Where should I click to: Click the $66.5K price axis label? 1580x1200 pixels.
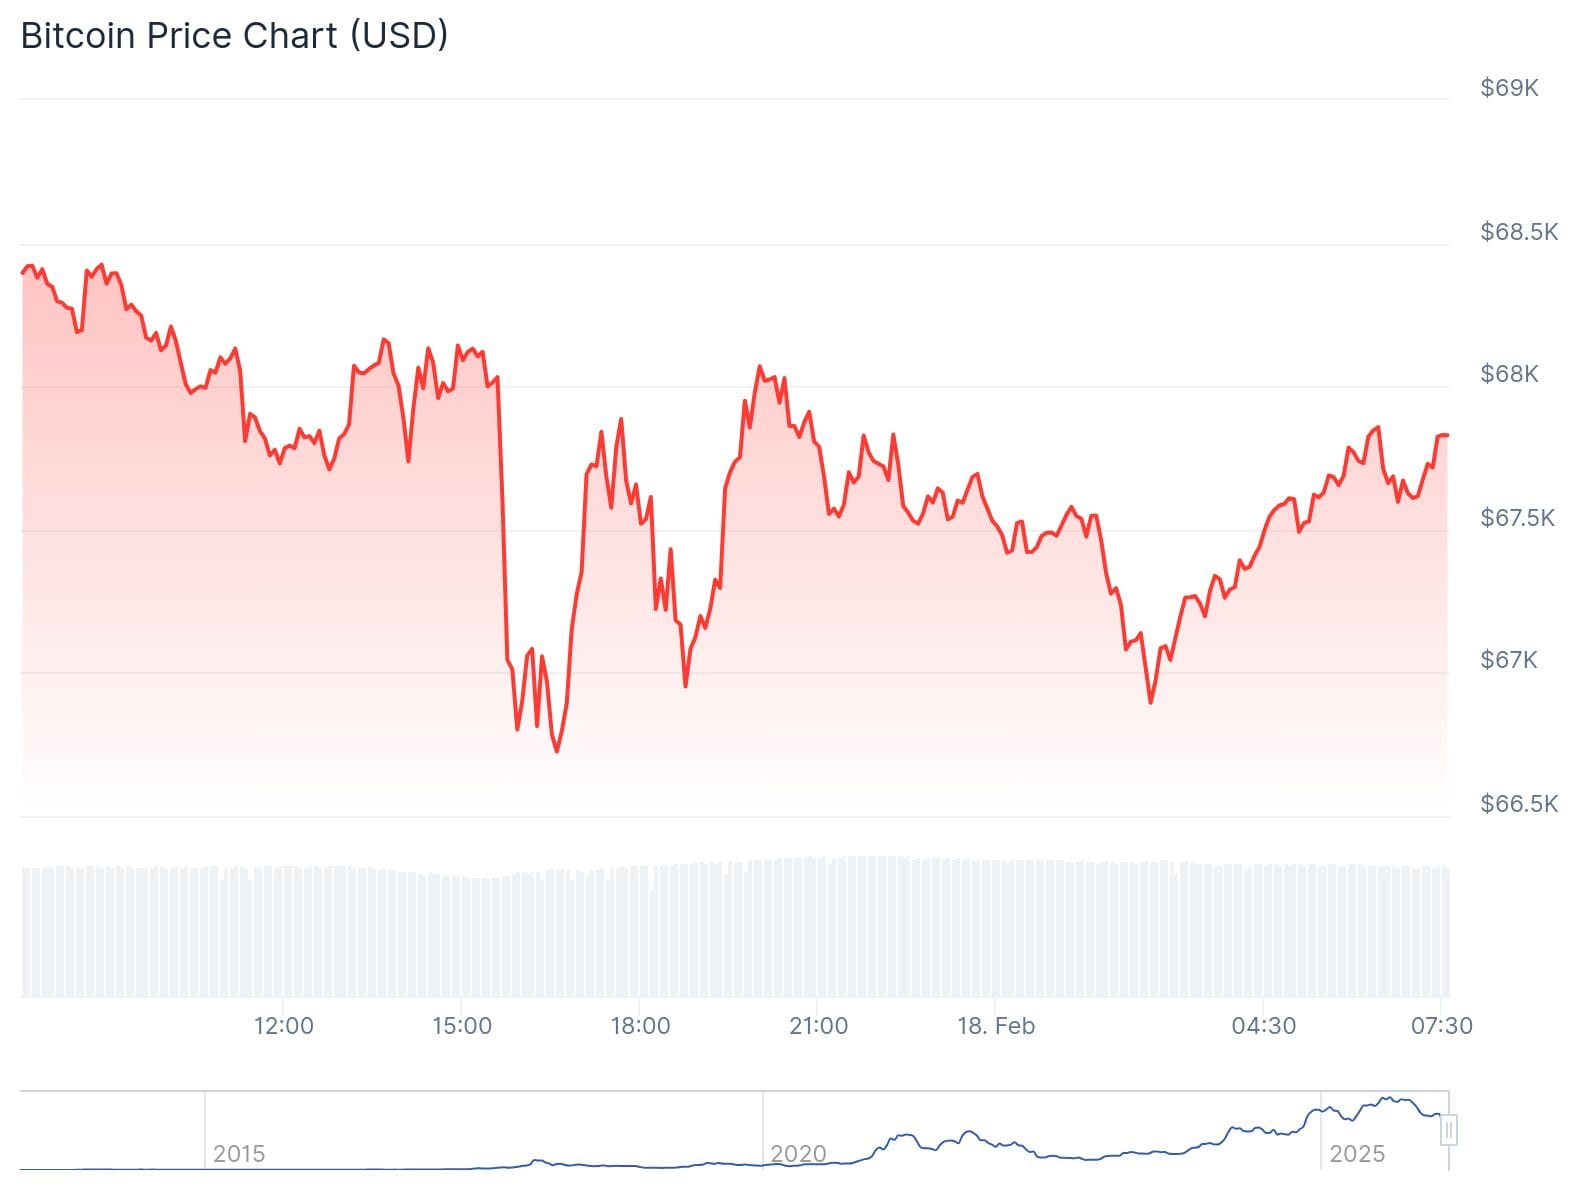pyautogui.click(x=1519, y=804)
